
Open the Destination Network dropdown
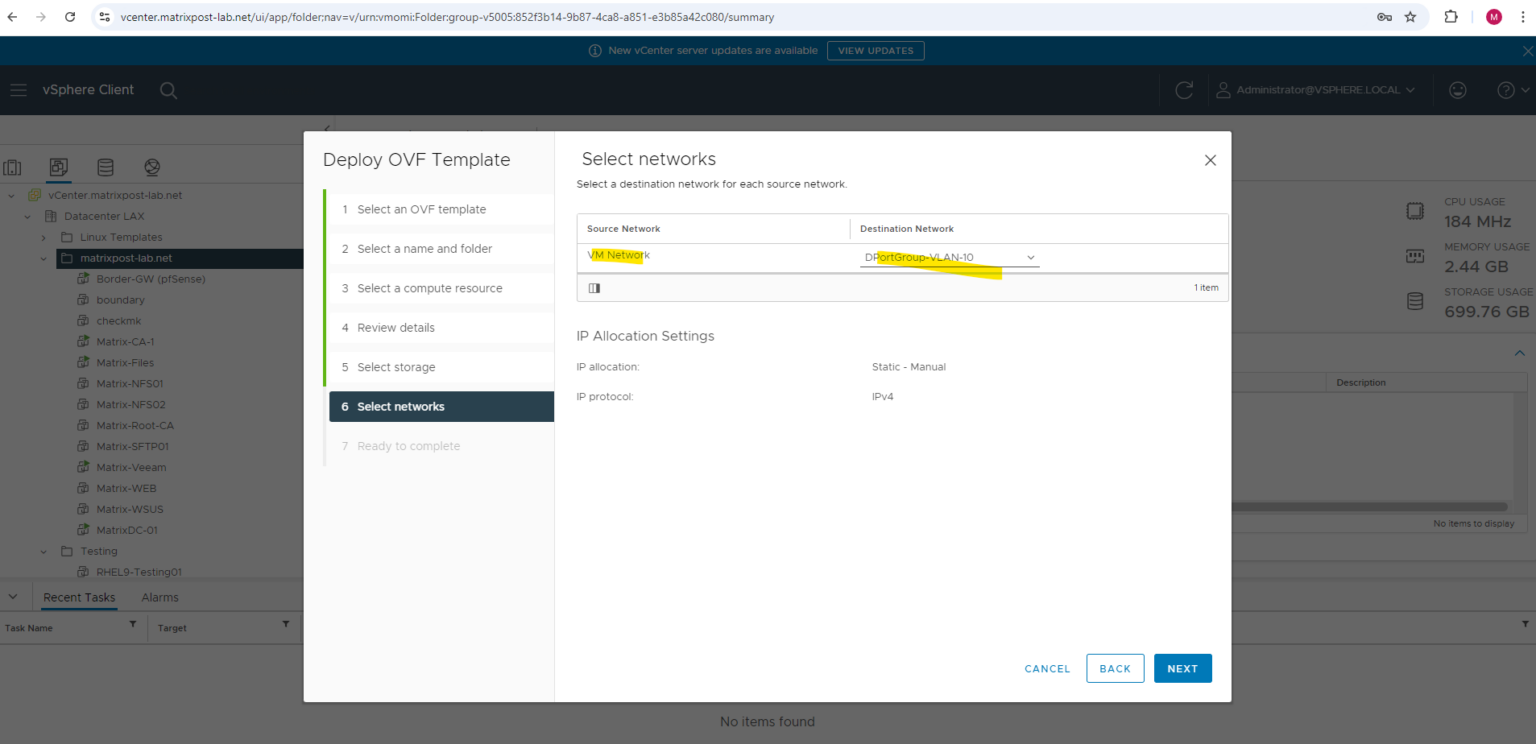coord(1030,257)
